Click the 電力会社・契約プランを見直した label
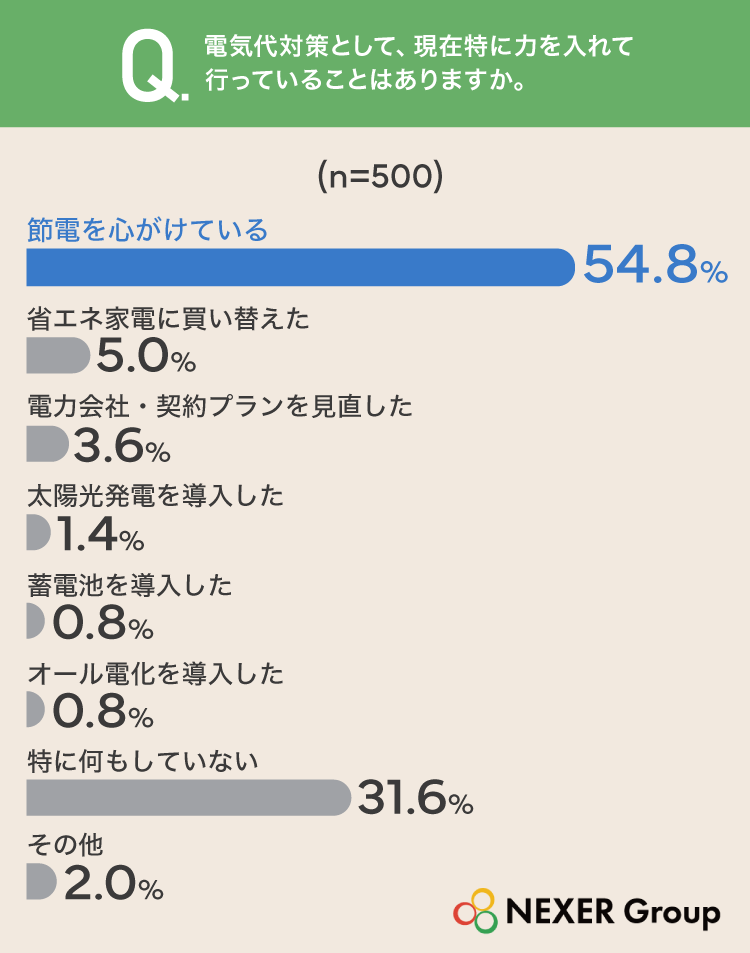The image size is (750, 953). point(220,407)
